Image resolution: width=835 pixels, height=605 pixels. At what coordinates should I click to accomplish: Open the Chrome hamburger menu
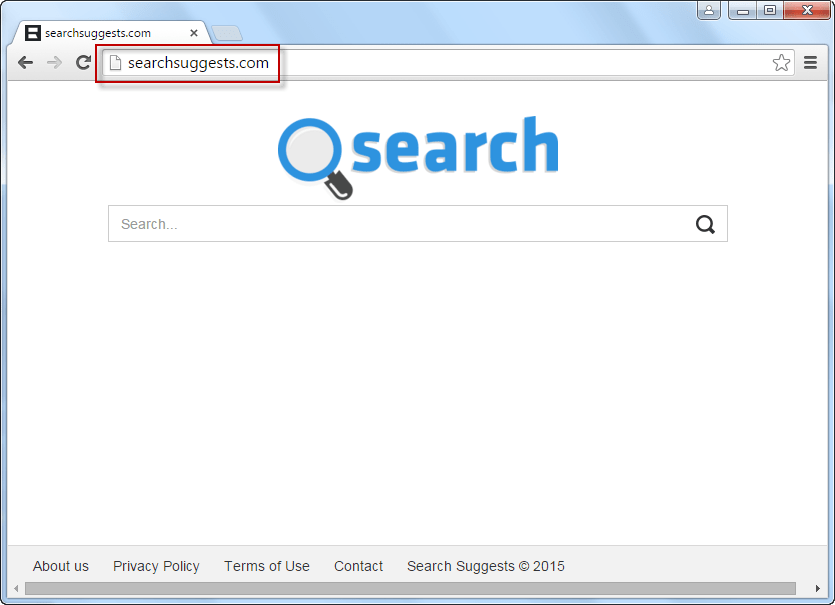811,63
